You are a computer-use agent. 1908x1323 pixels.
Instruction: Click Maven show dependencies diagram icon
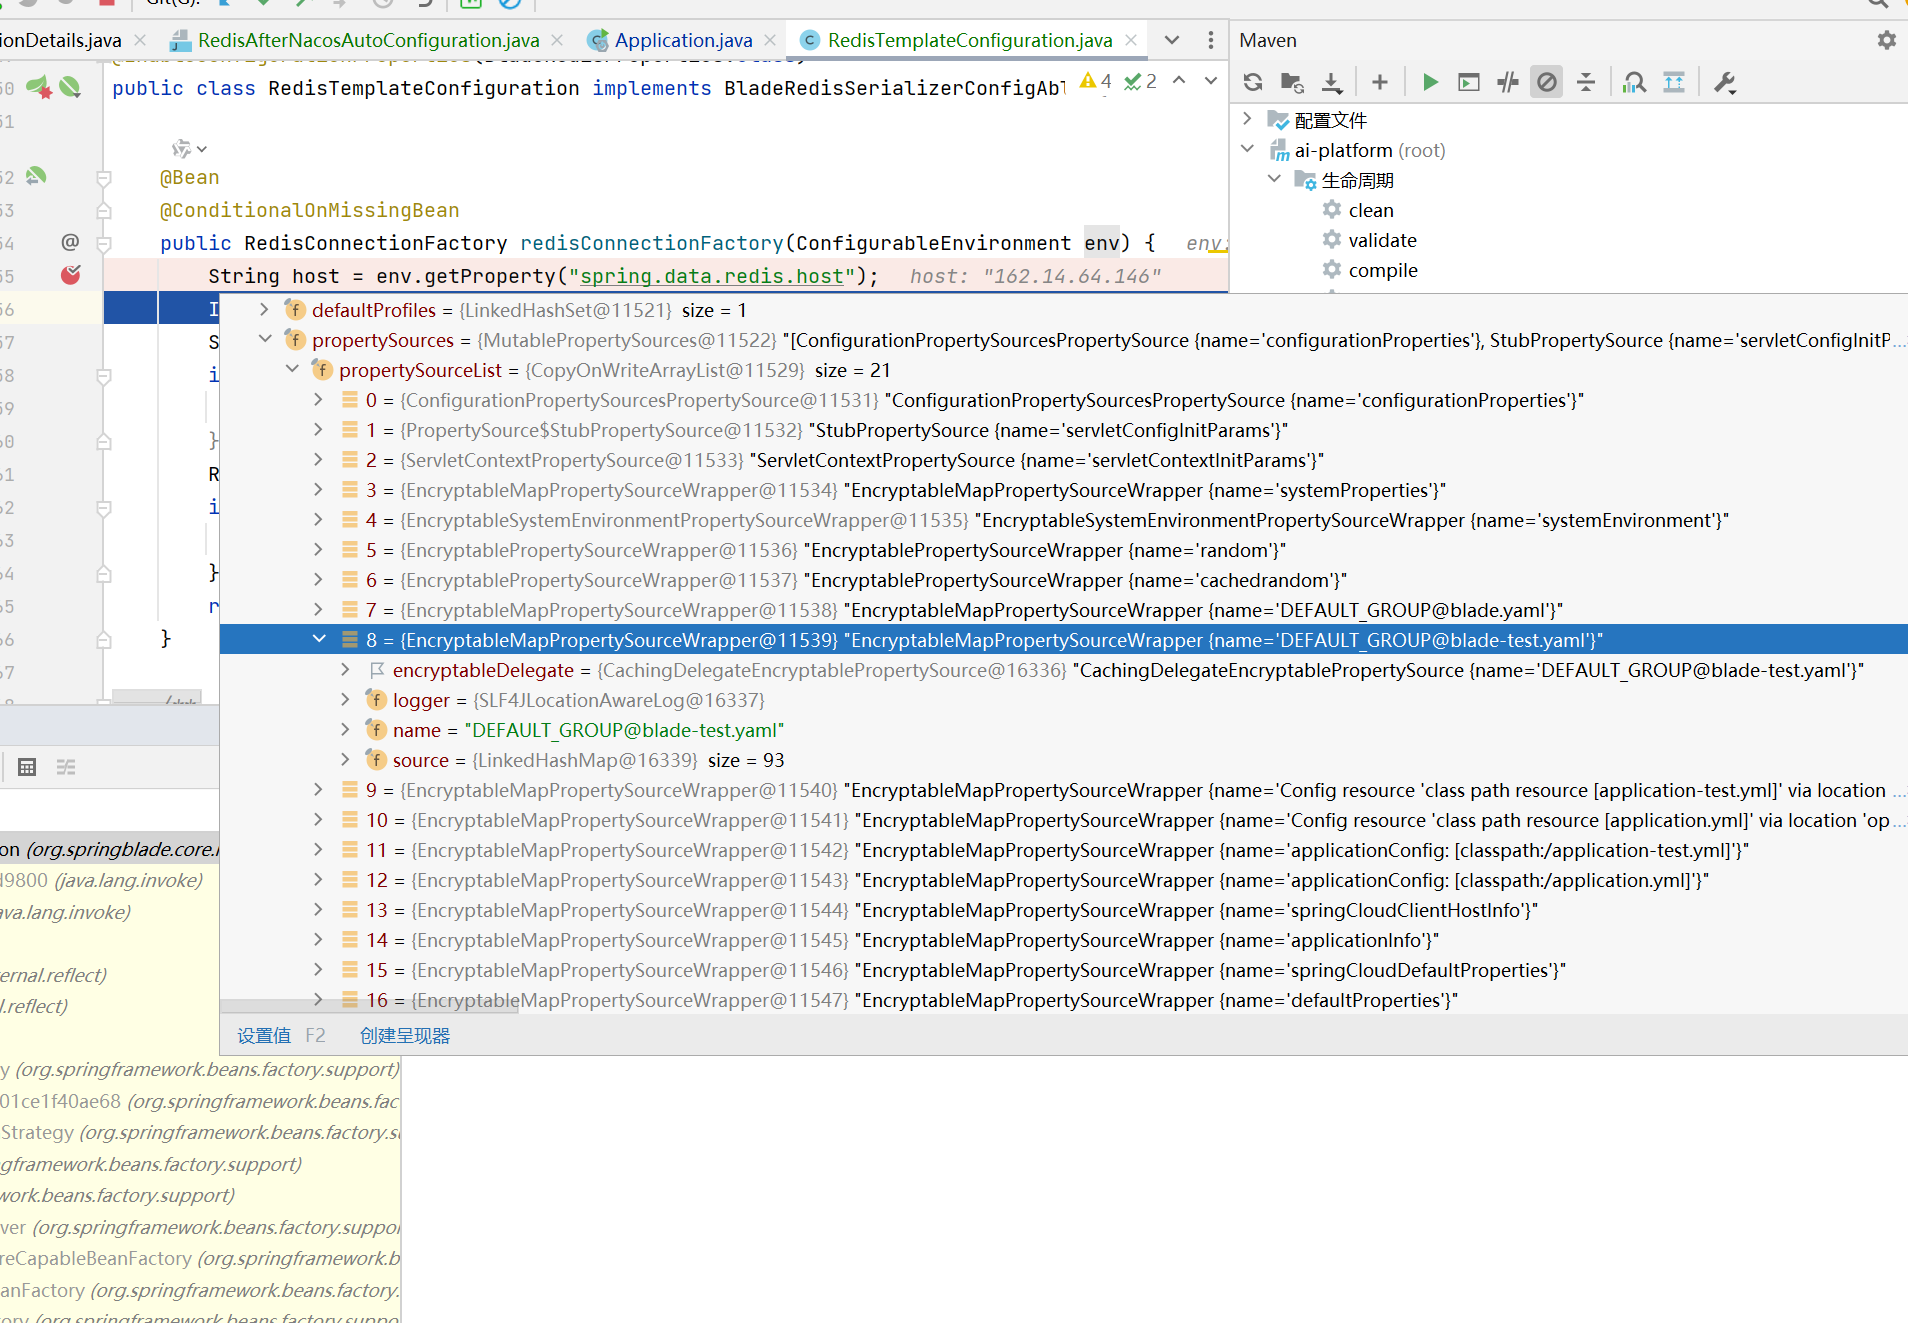pyautogui.click(x=1674, y=82)
